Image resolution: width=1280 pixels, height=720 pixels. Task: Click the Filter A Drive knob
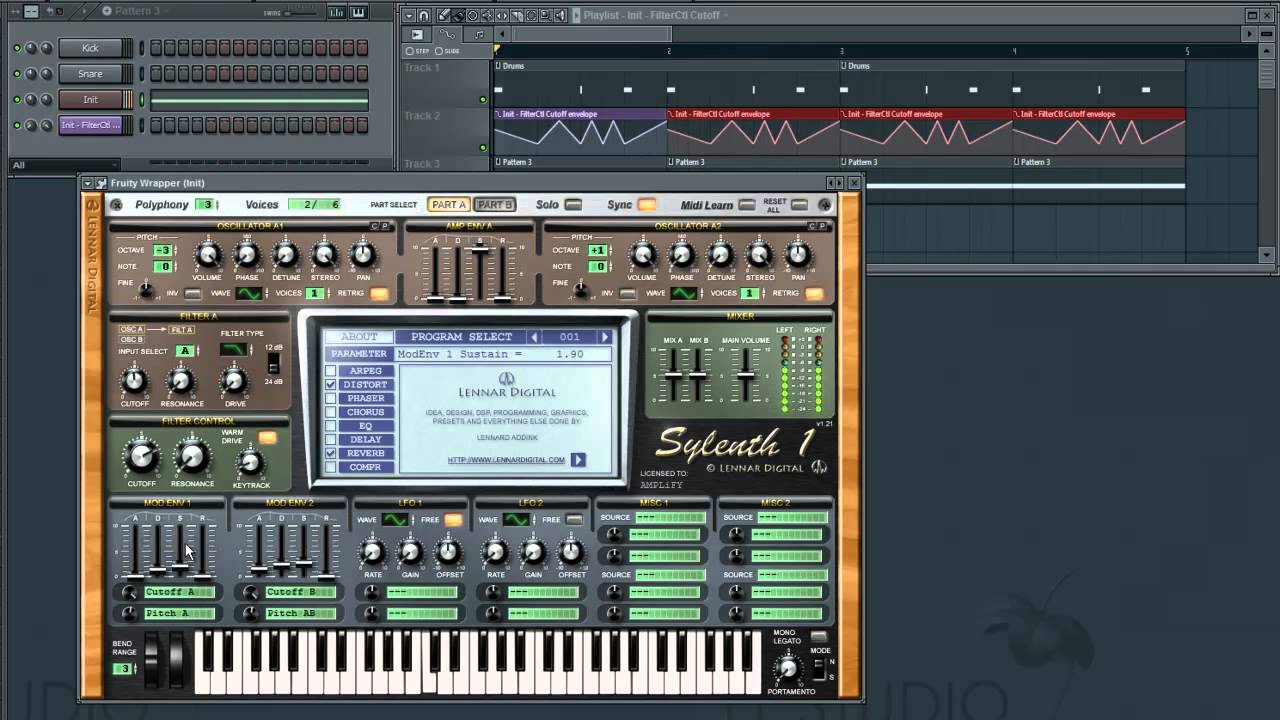(234, 381)
